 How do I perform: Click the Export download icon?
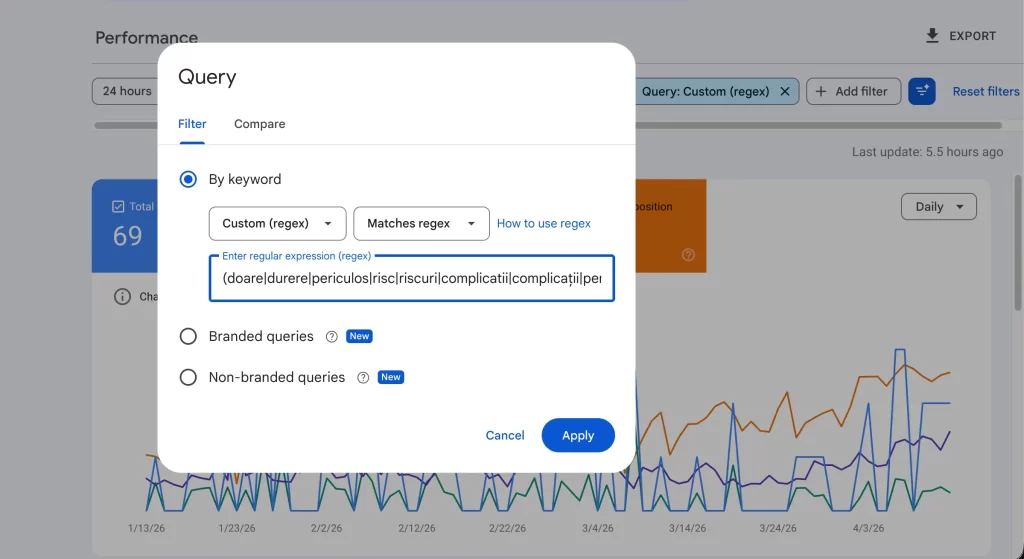932,36
